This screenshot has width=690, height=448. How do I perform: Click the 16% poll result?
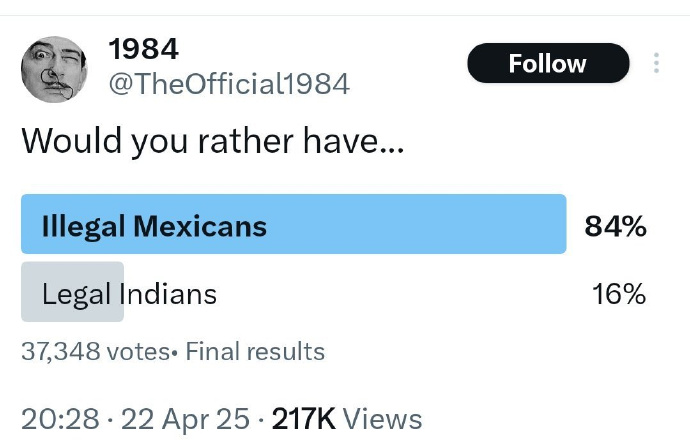[x=619, y=294]
